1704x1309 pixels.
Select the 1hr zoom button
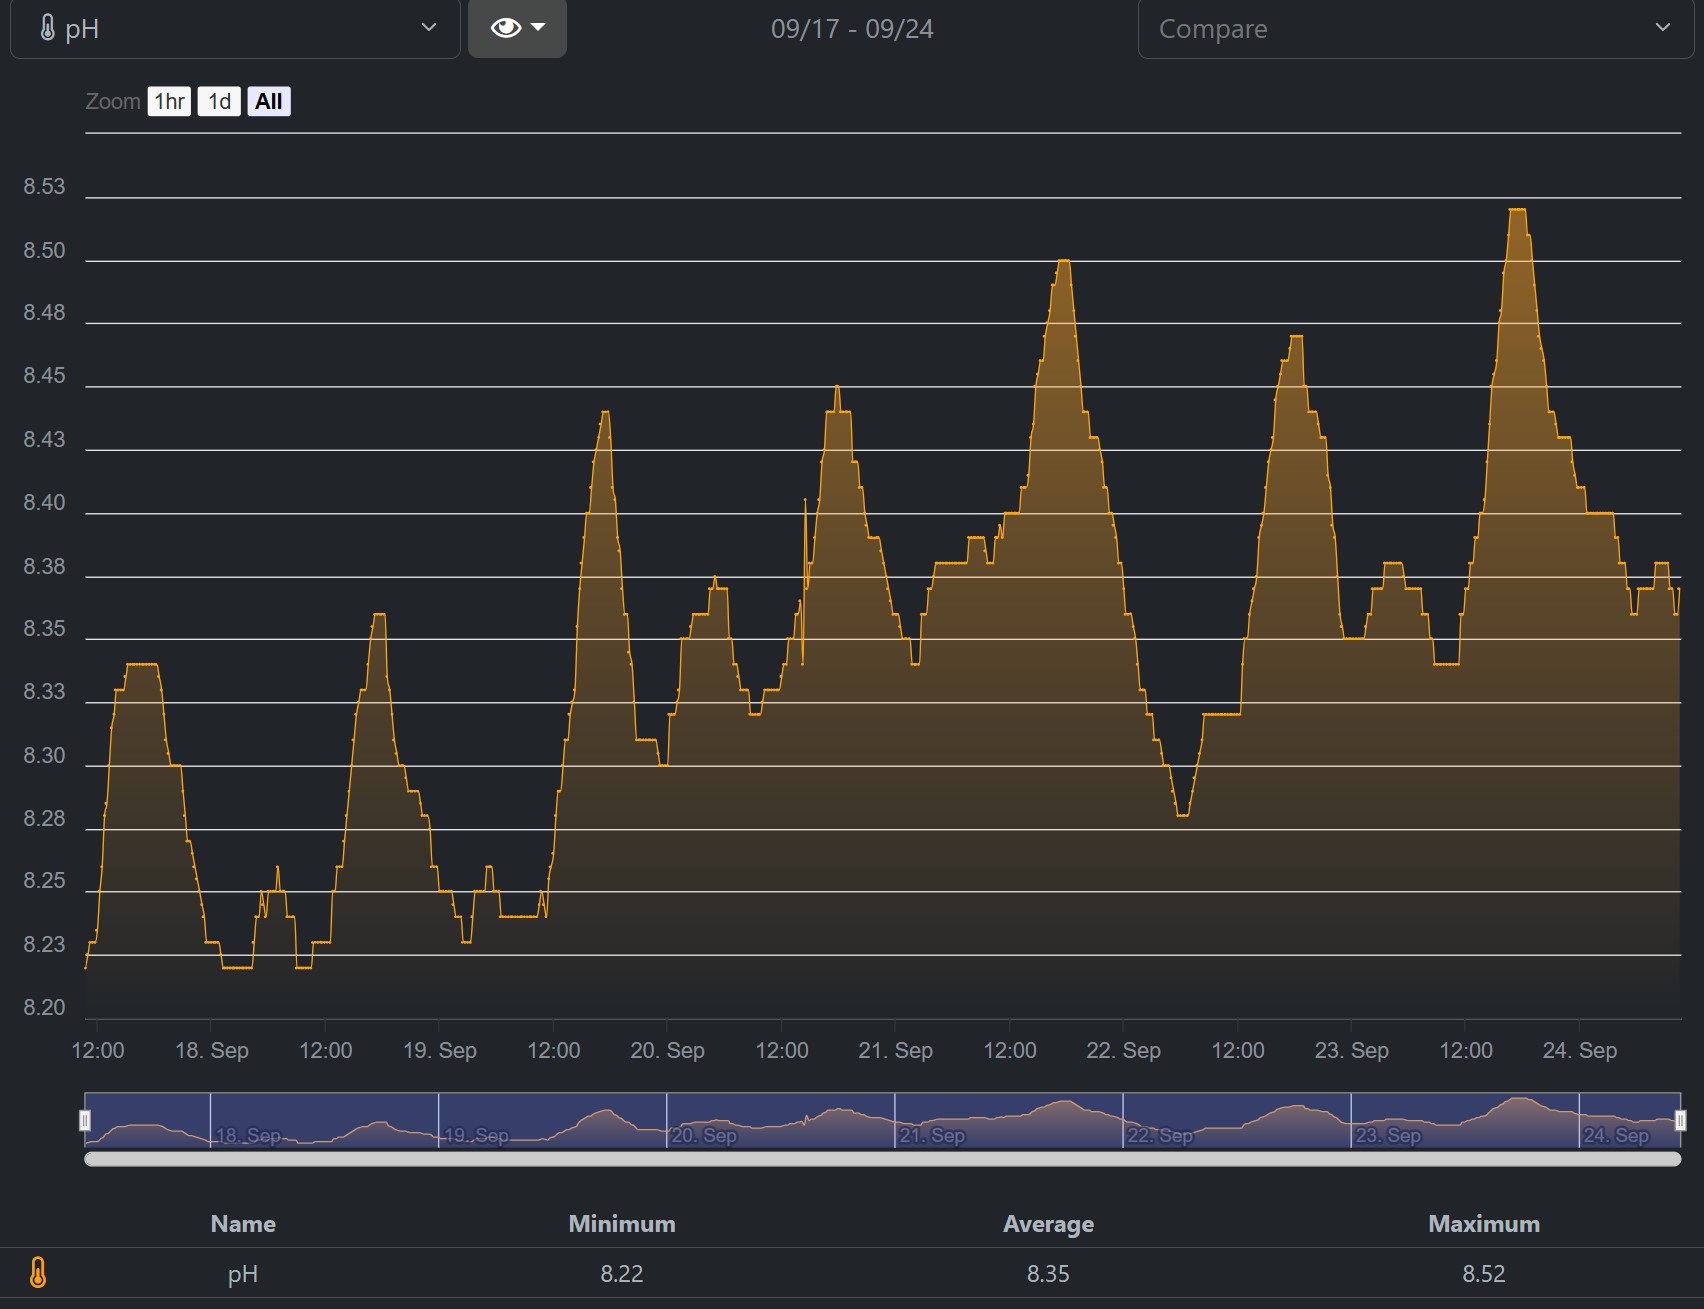point(169,102)
